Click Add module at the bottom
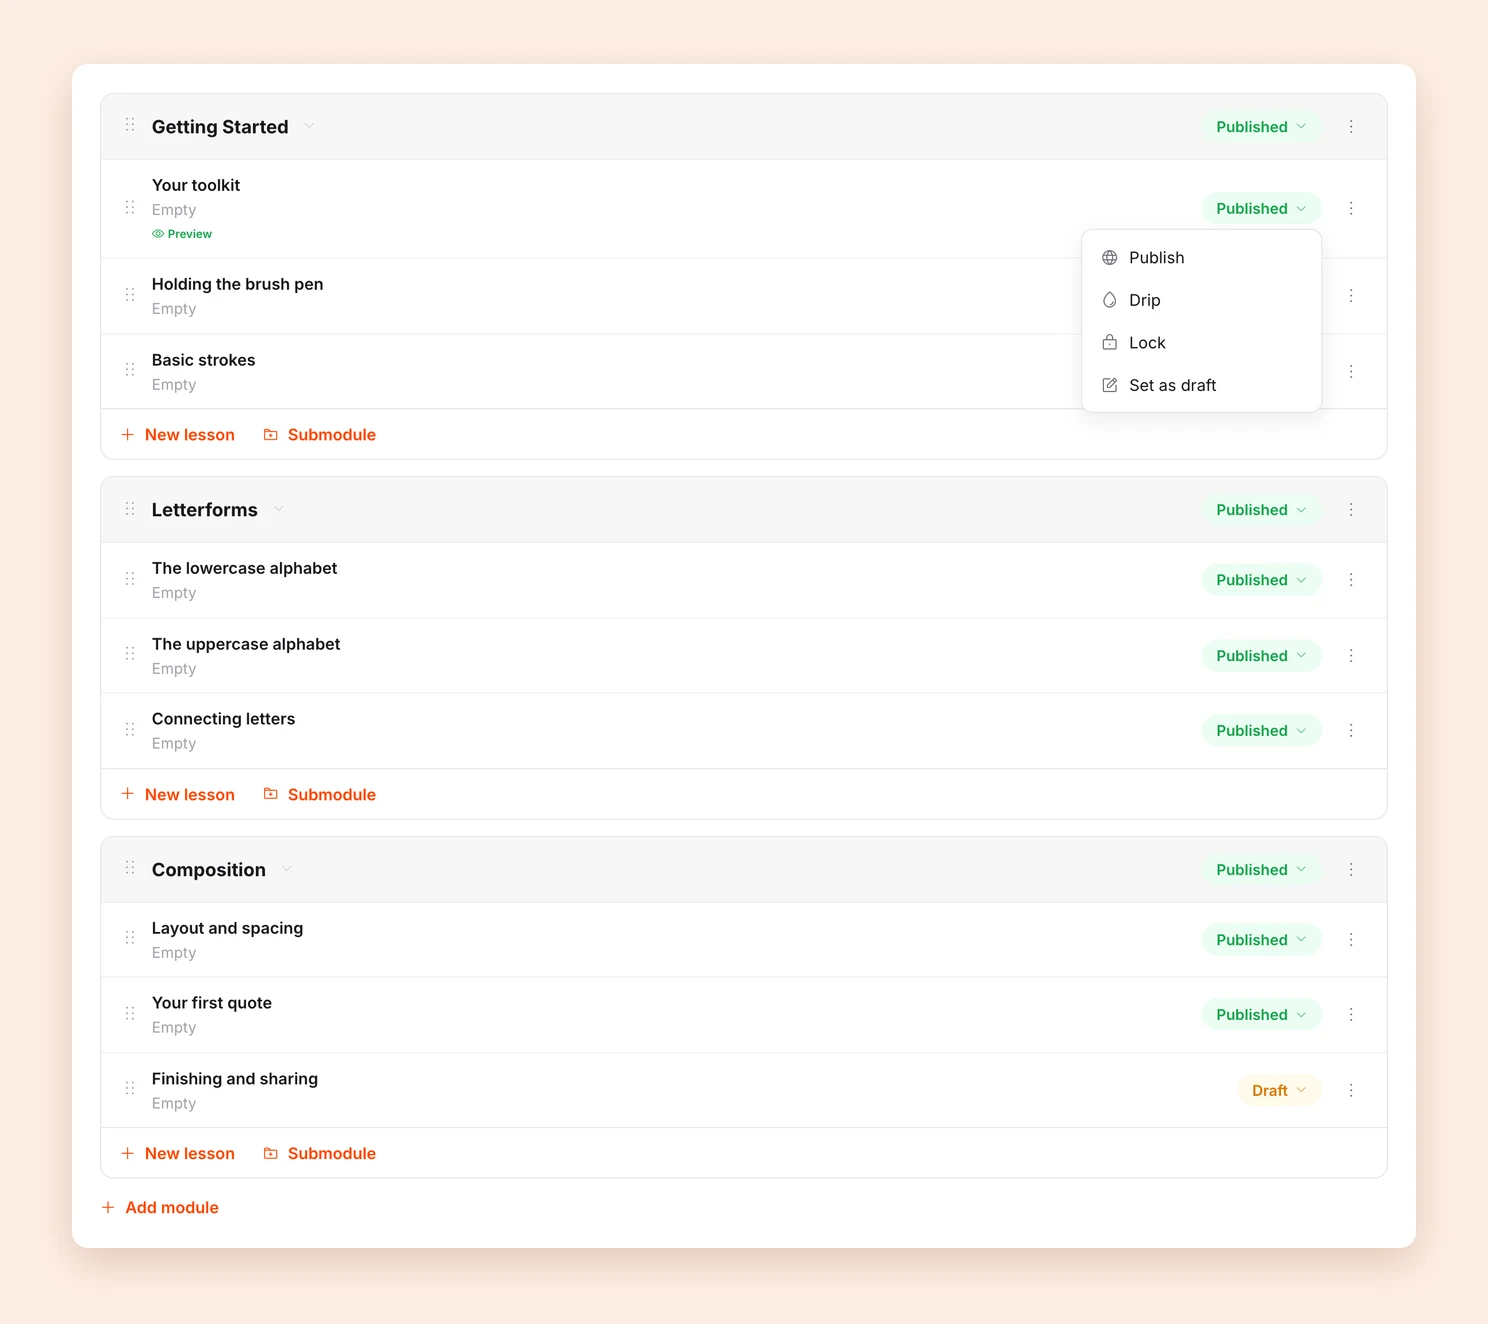 160,1208
